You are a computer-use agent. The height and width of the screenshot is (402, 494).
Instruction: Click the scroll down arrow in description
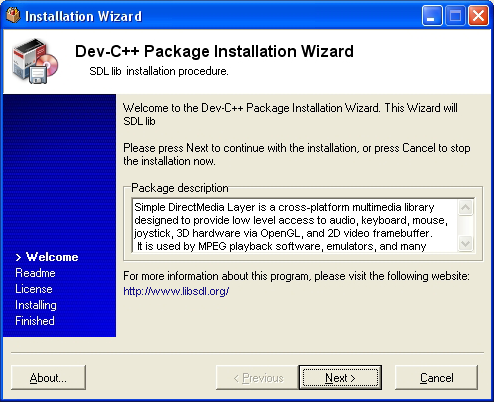tap(465, 243)
